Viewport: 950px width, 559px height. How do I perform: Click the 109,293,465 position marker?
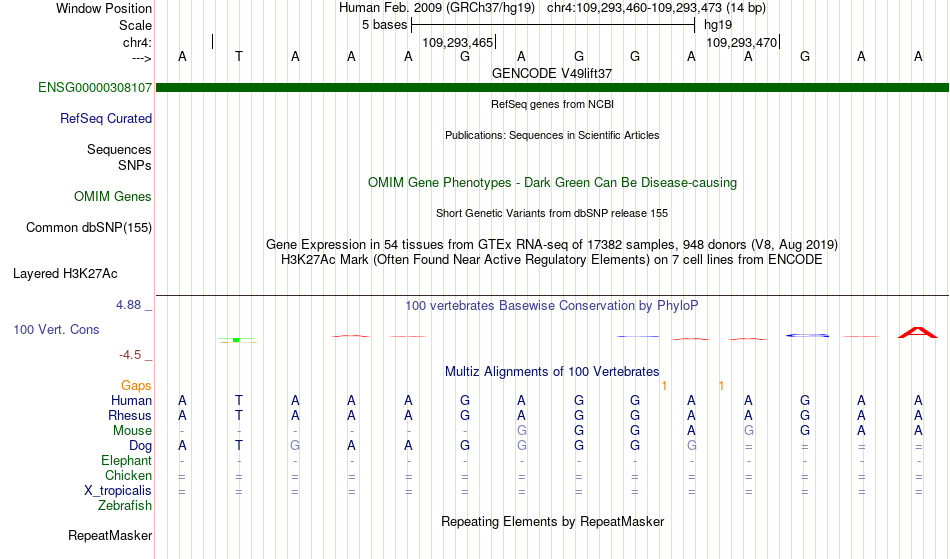[458, 42]
